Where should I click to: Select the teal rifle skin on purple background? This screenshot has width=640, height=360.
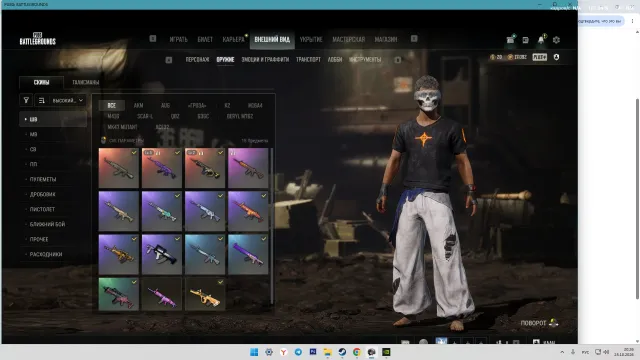click(162, 211)
